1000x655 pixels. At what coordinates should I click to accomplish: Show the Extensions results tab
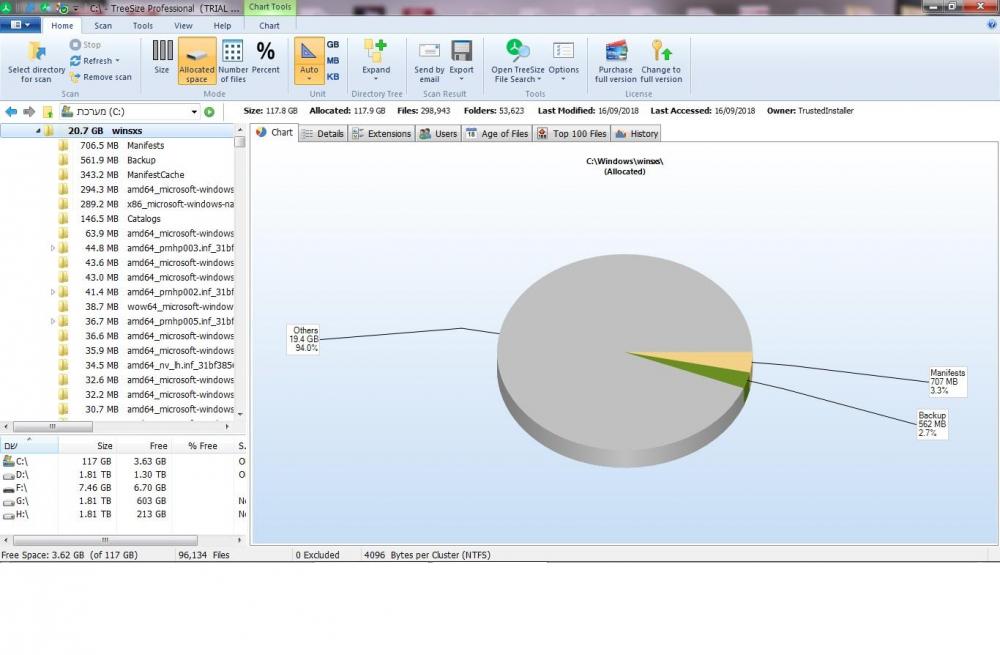[381, 133]
